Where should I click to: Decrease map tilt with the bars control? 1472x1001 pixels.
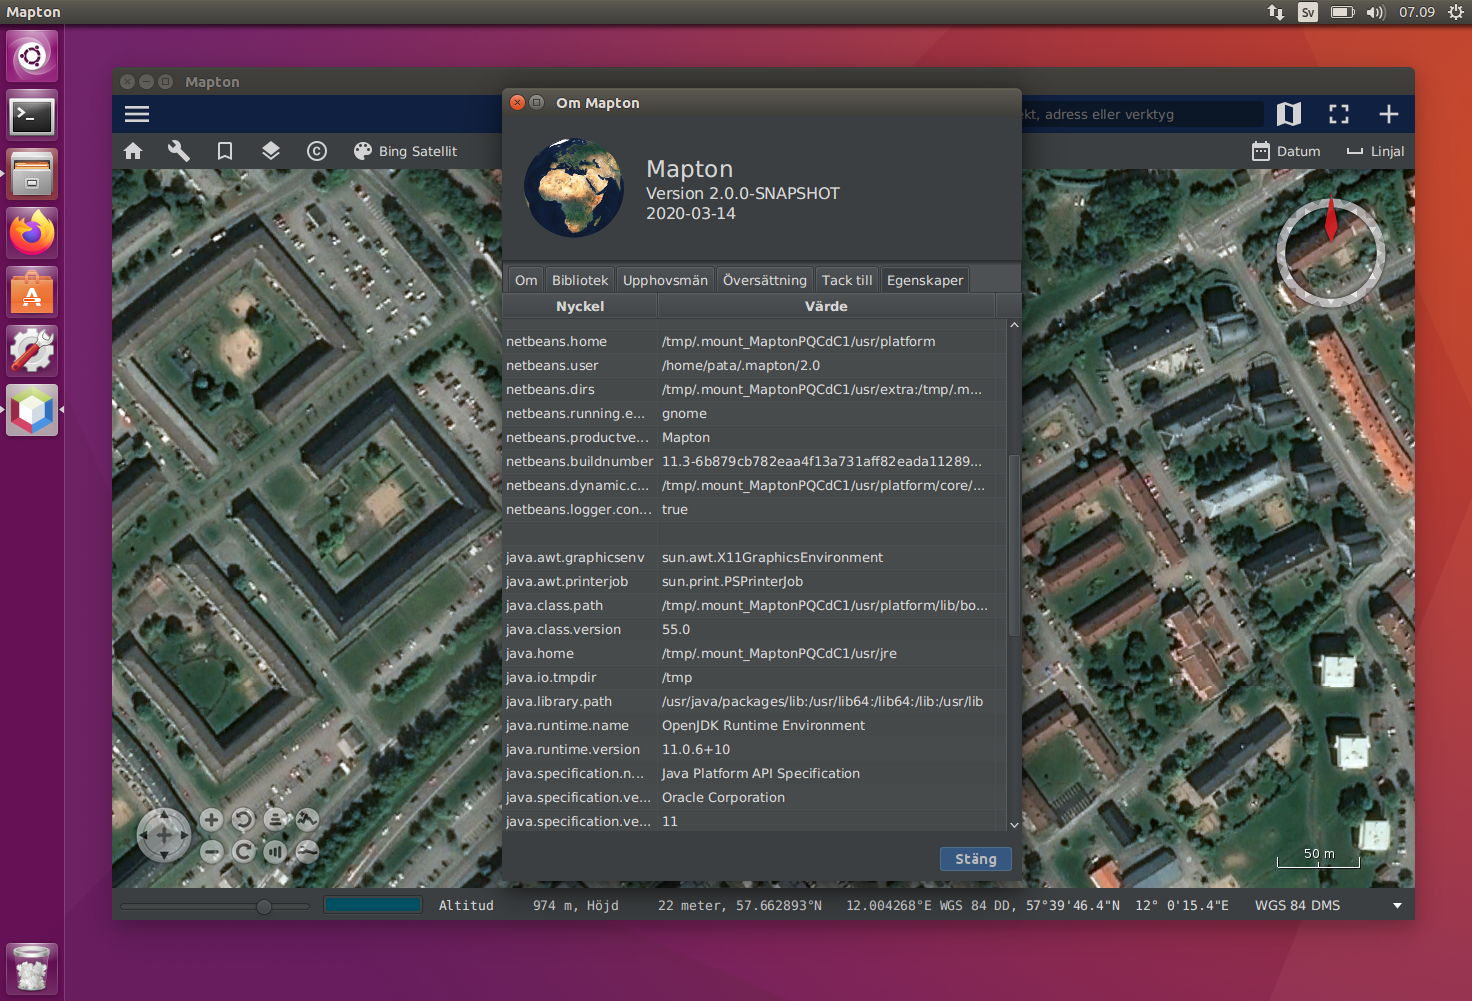(275, 852)
